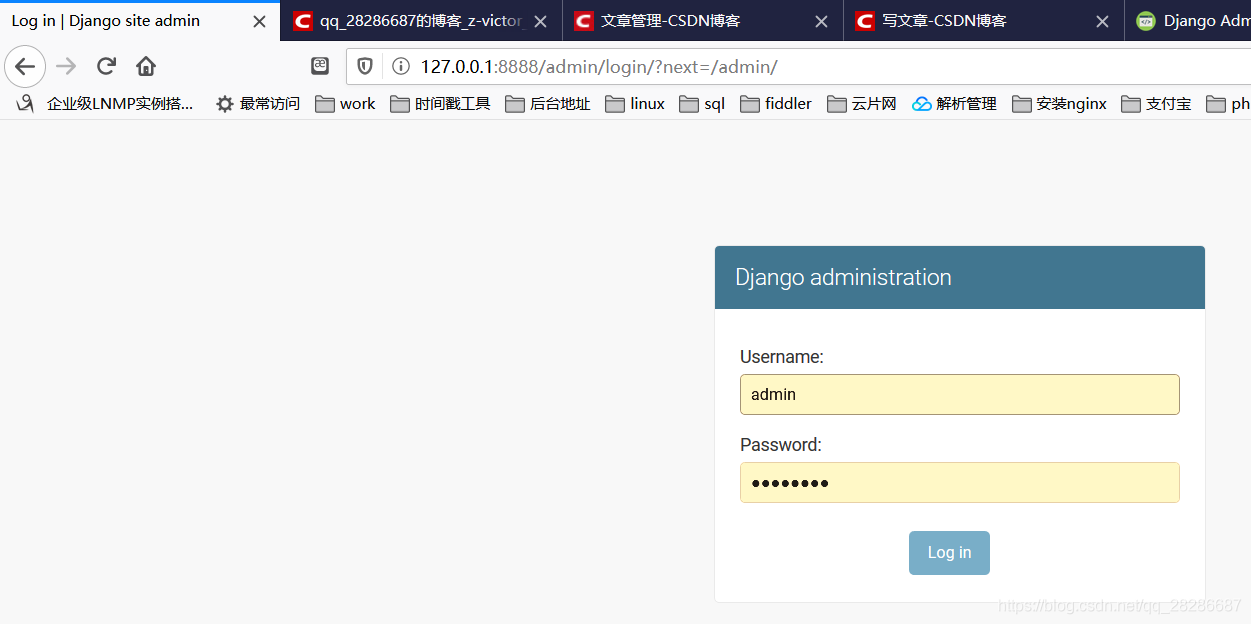
Task: Click the address bar URL 127.0.0.1:8888/admin/login
Action: click(x=599, y=67)
